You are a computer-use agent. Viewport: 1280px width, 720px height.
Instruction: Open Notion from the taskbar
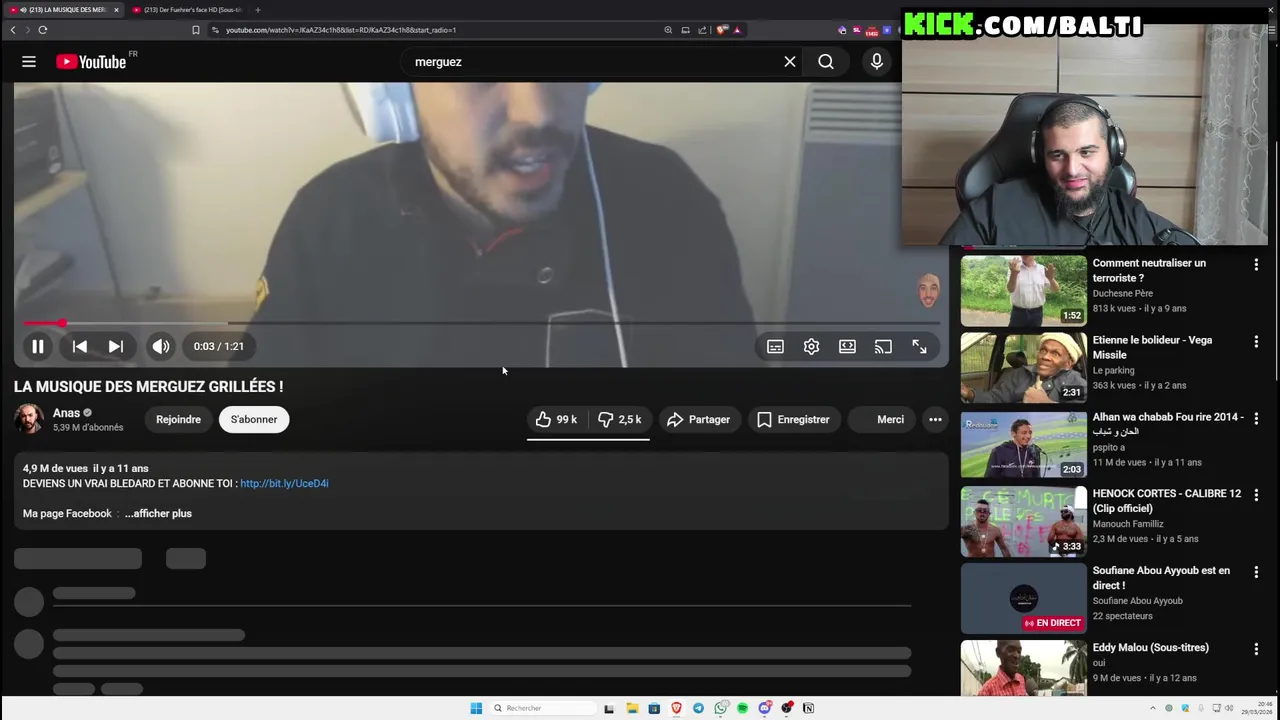coord(808,708)
